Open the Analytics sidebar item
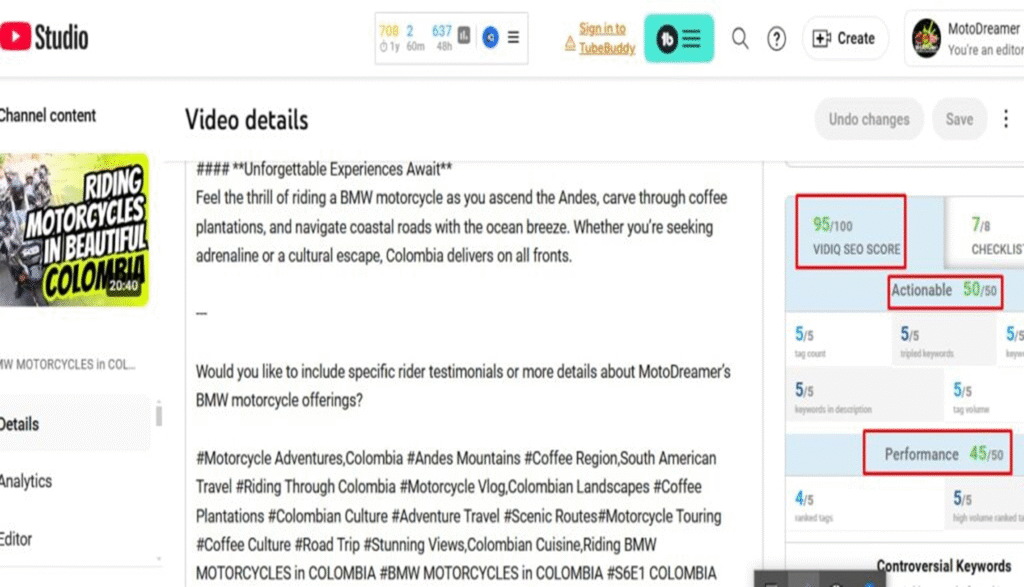This screenshot has height=587, width=1024. click(25, 481)
